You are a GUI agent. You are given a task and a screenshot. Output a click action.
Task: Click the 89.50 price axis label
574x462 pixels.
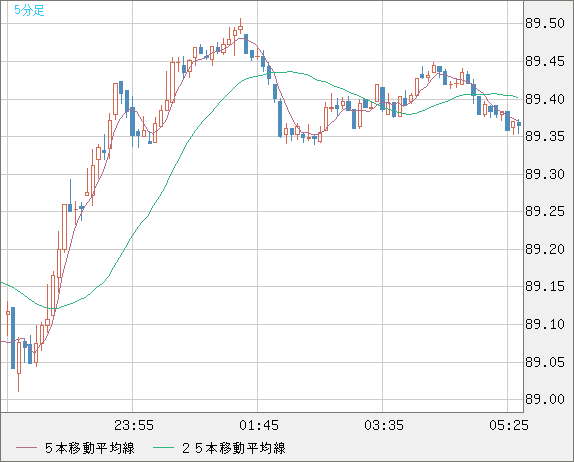[545, 23]
